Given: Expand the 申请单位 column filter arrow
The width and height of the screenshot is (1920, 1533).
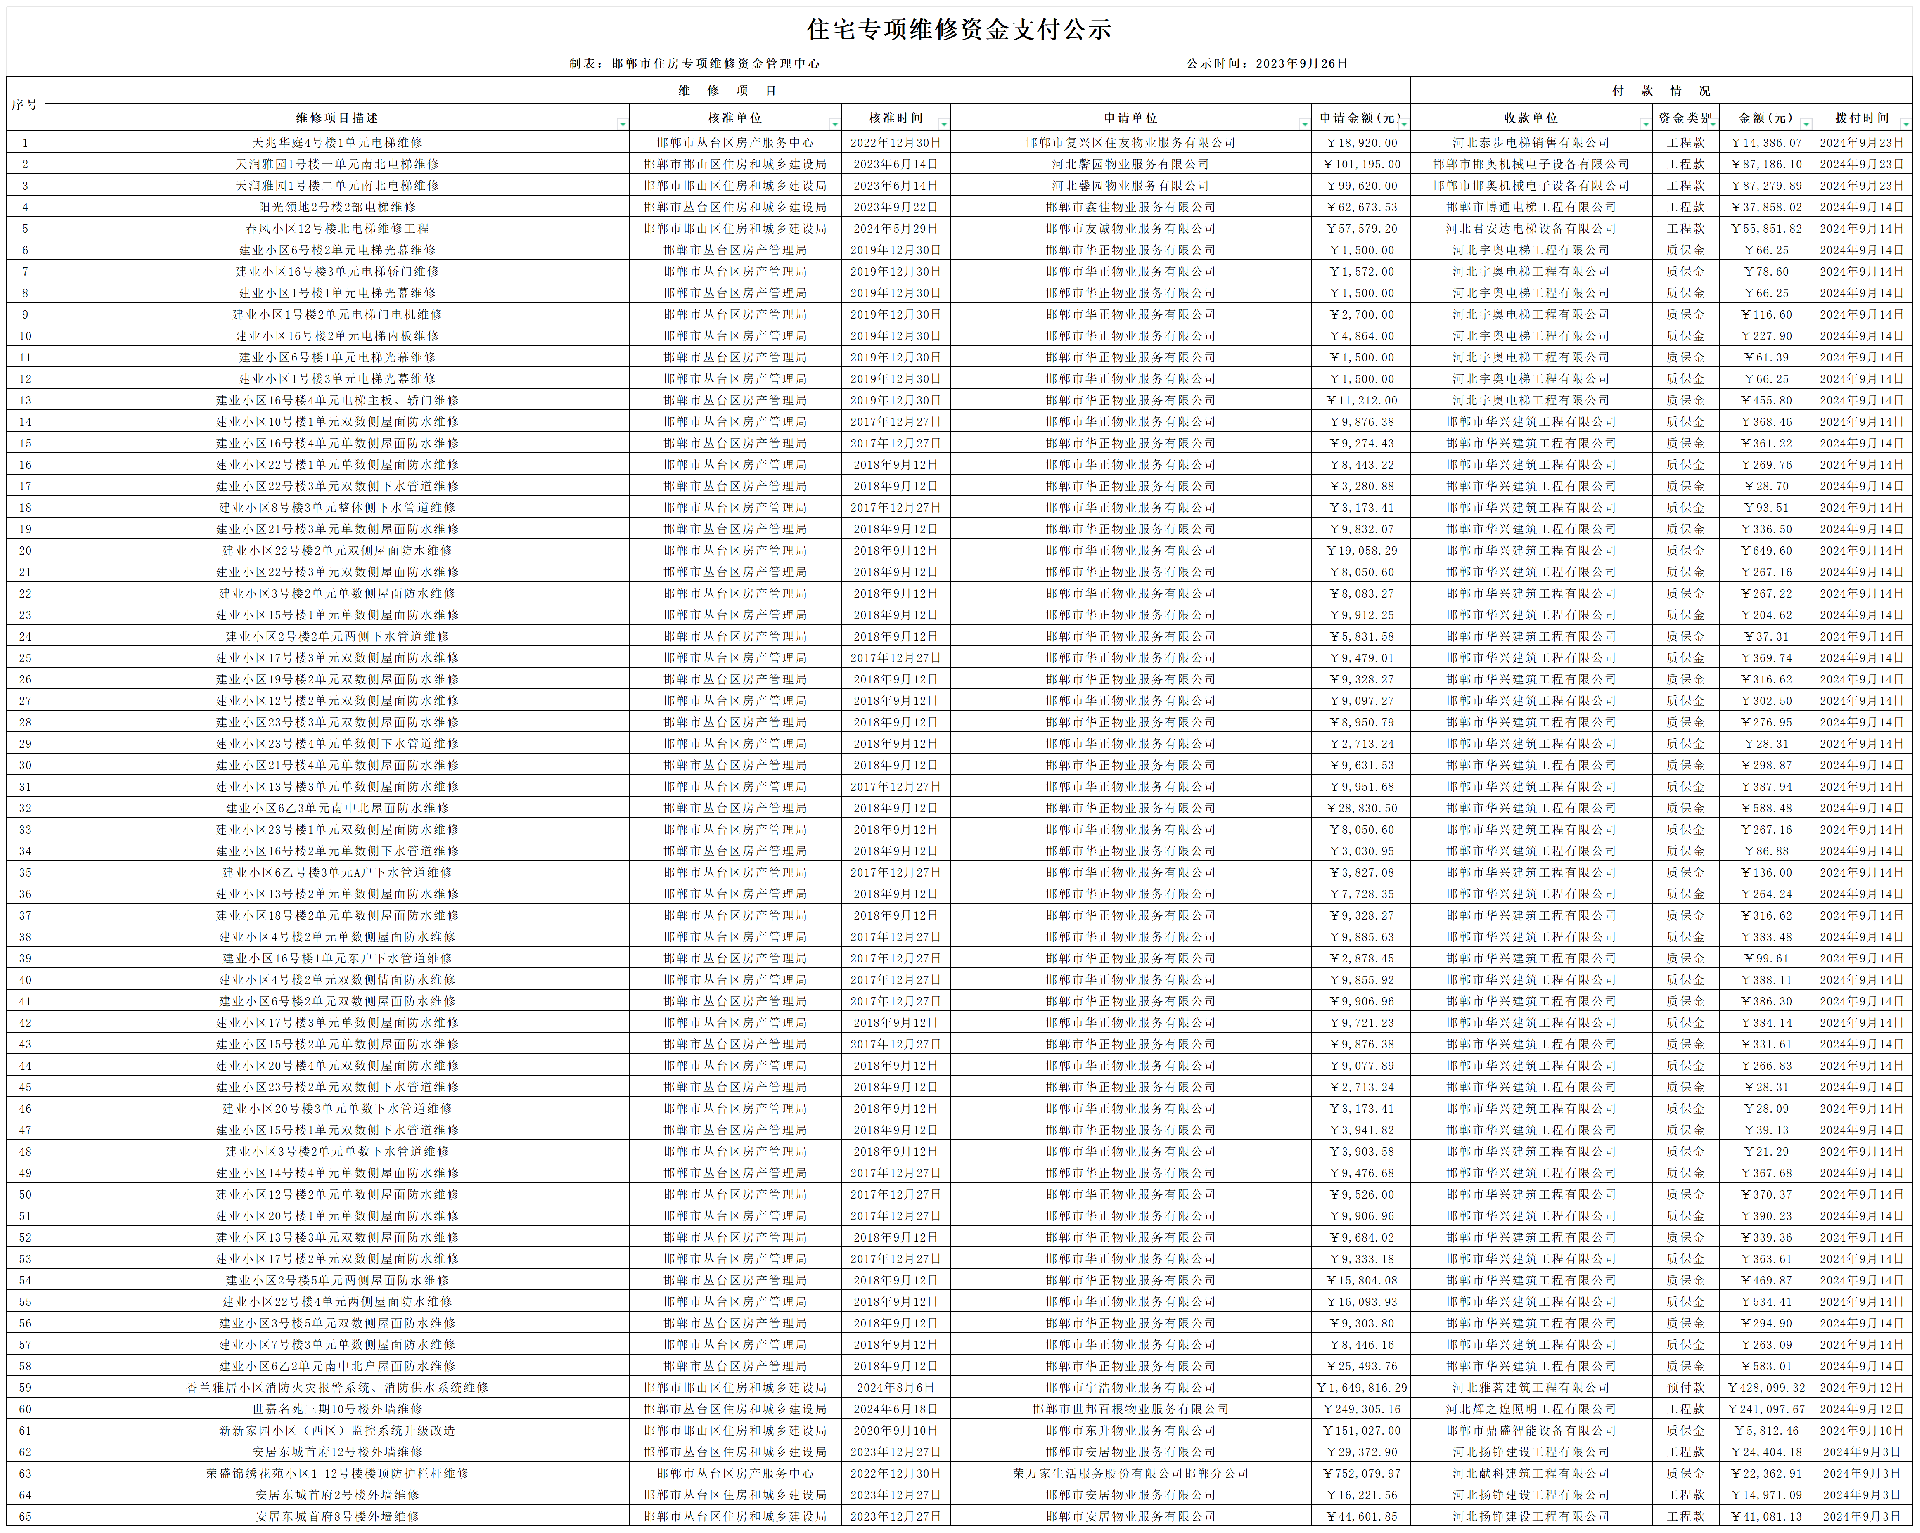Looking at the screenshot, I should pyautogui.click(x=1303, y=123).
